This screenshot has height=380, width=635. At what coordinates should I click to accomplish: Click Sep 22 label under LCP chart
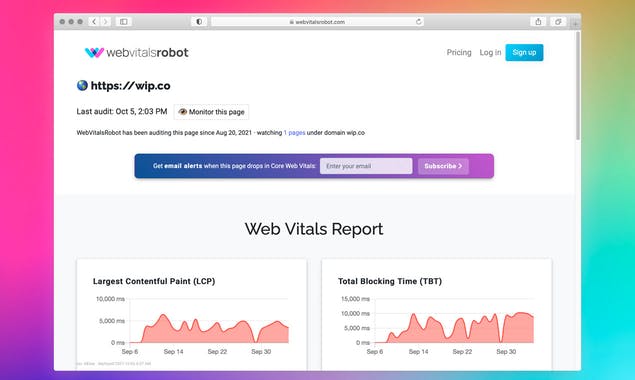click(217, 352)
